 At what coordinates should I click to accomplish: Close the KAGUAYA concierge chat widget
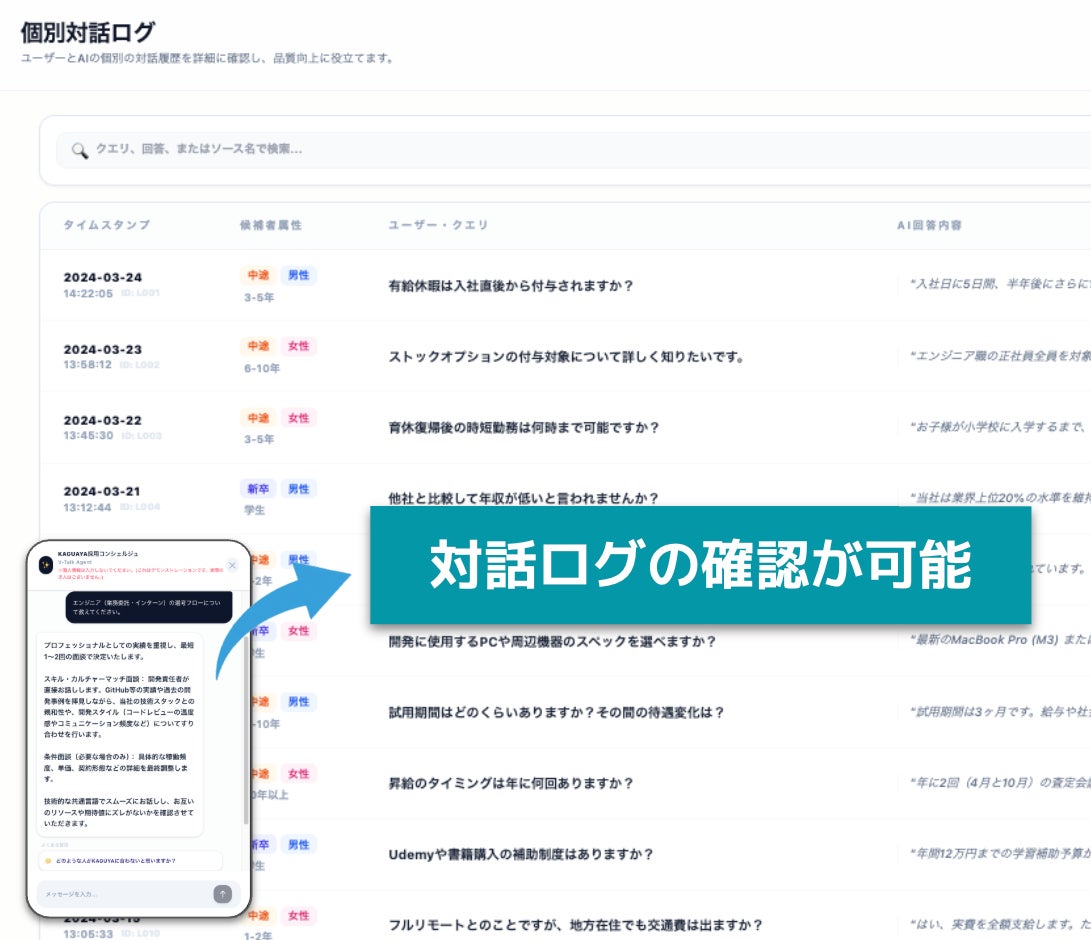(232, 566)
